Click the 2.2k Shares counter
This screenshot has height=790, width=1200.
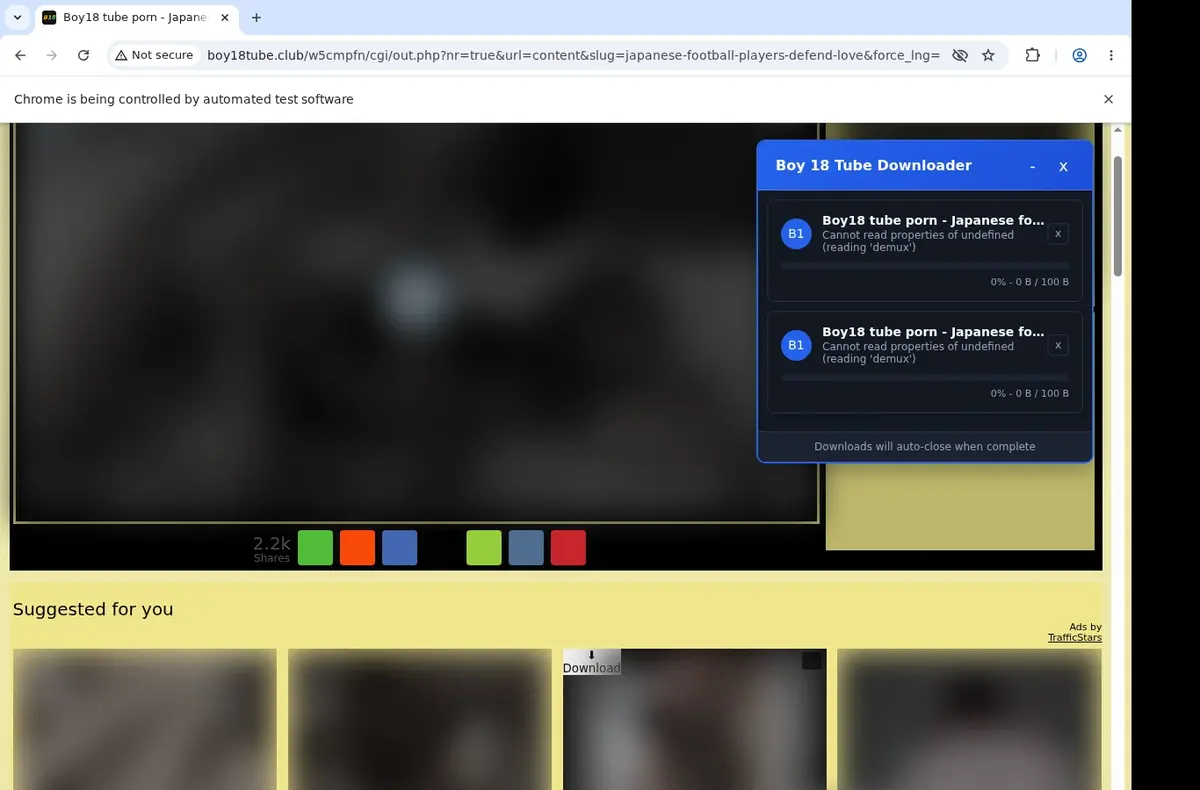click(271, 549)
